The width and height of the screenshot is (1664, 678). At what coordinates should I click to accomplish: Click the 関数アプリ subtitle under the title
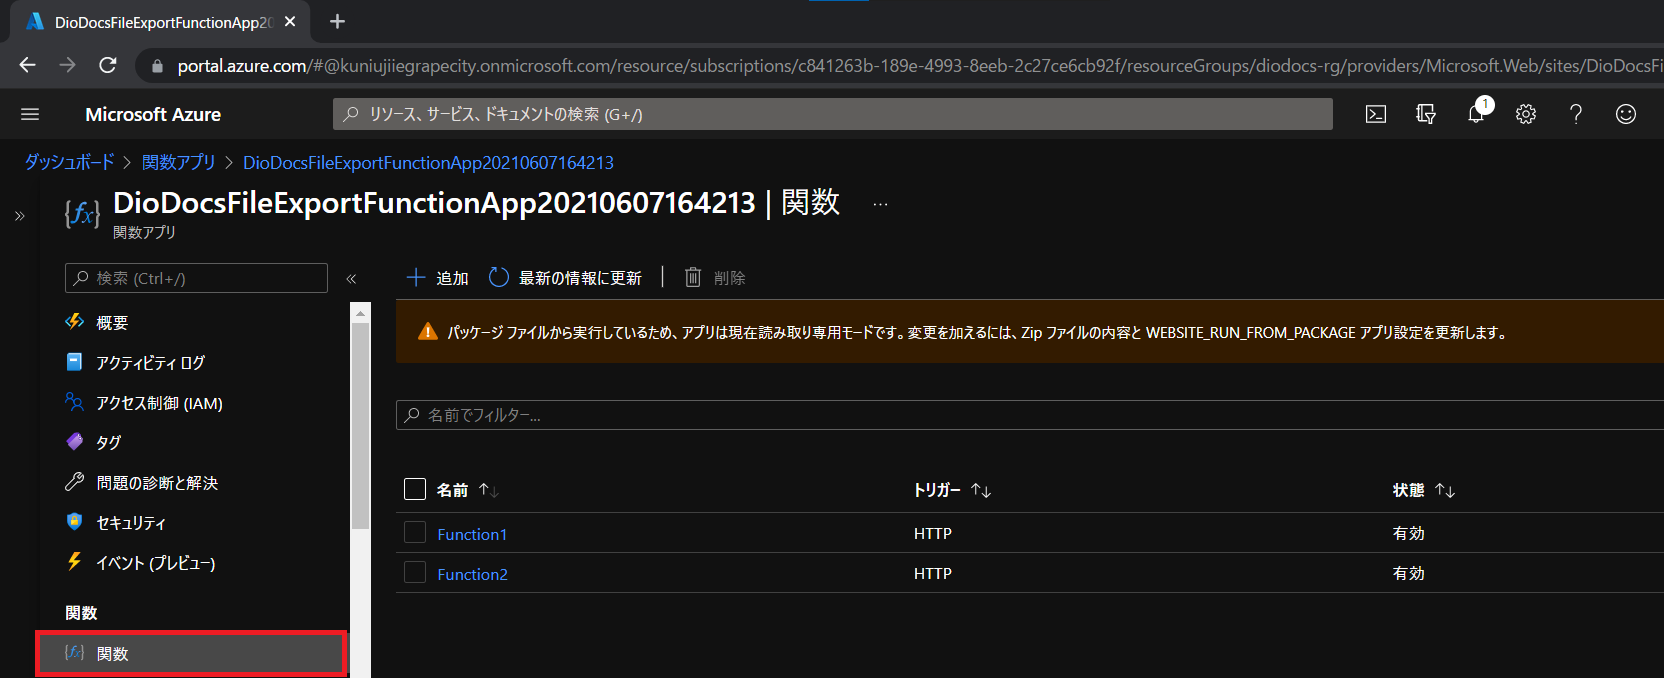[144, 232]
